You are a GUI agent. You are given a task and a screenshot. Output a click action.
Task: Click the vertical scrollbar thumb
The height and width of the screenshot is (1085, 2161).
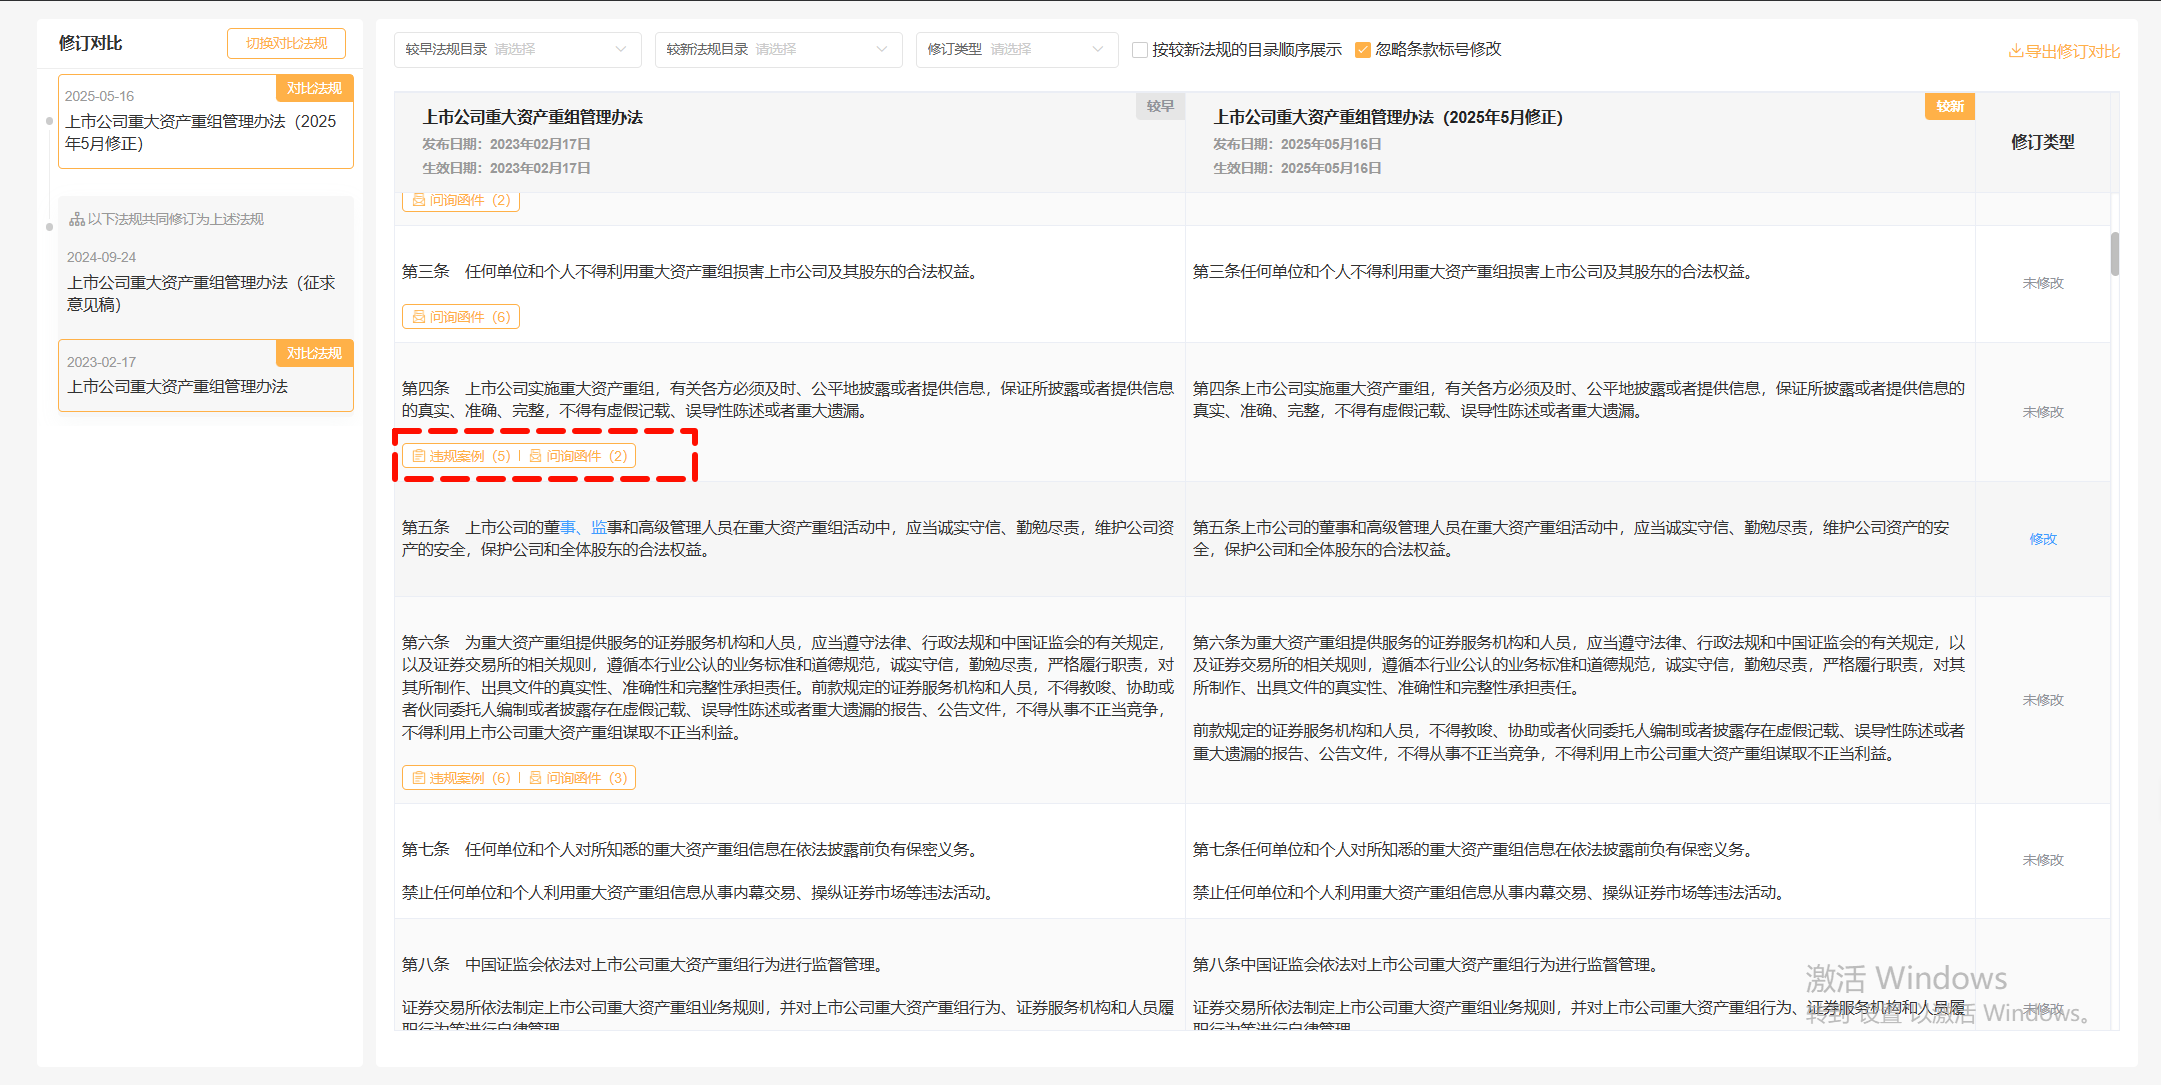[2115, 254]
